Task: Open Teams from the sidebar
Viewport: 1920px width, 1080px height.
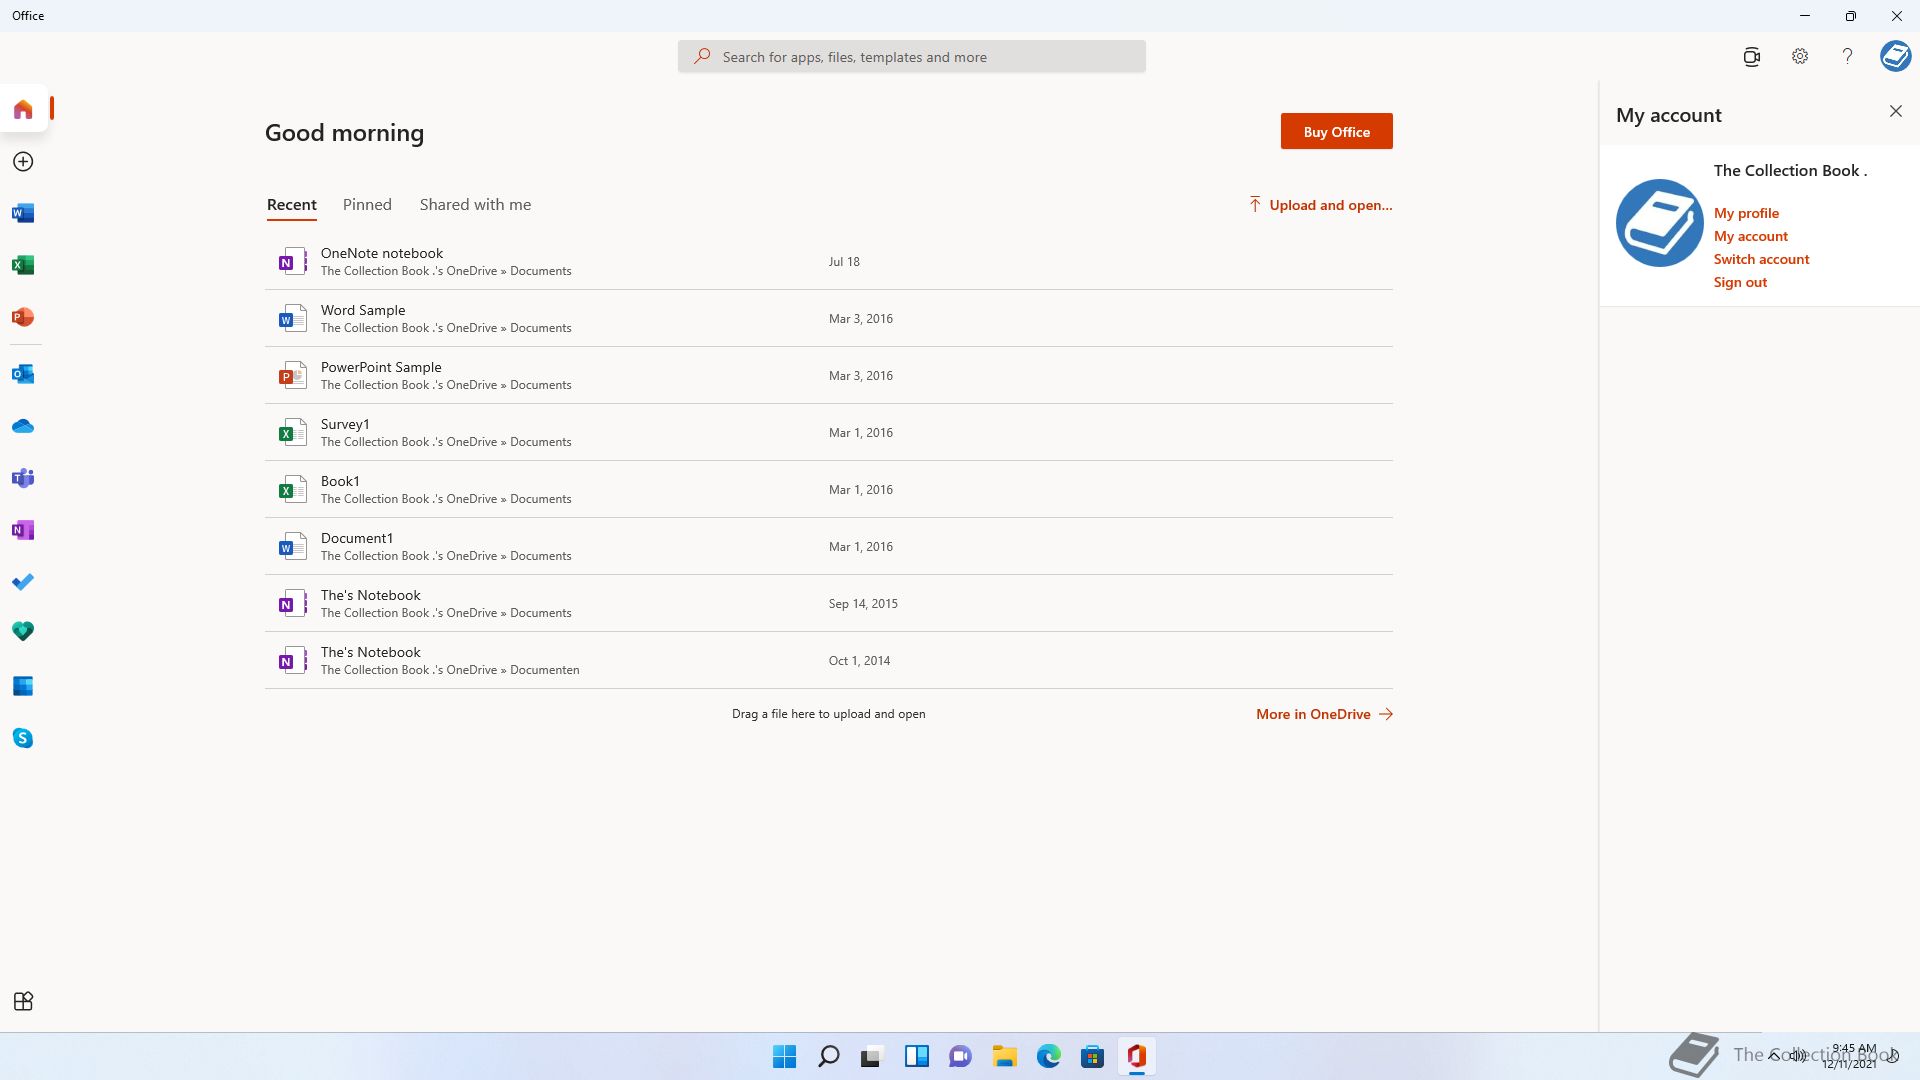Action: tap(23, 478)
